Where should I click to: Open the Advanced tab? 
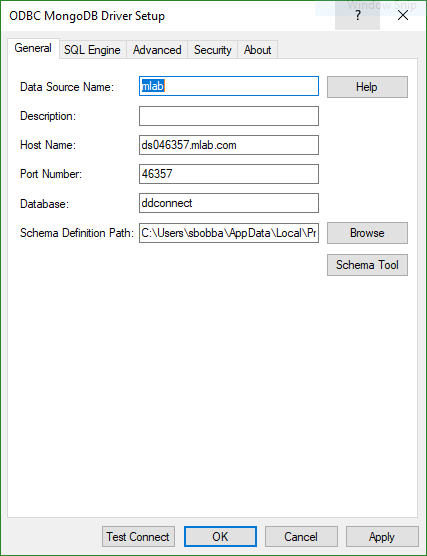(157, 50)
